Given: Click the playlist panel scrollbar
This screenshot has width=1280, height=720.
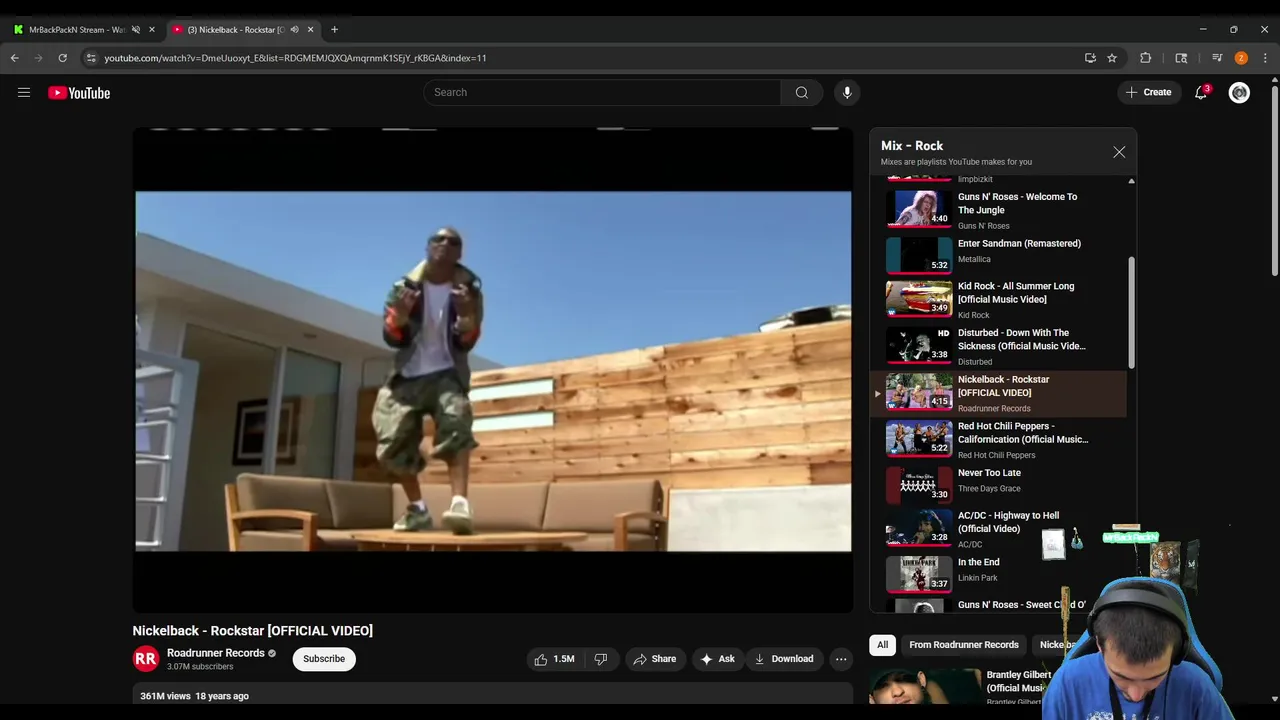Looking at the screenshot, I should tap(1132, 312).
